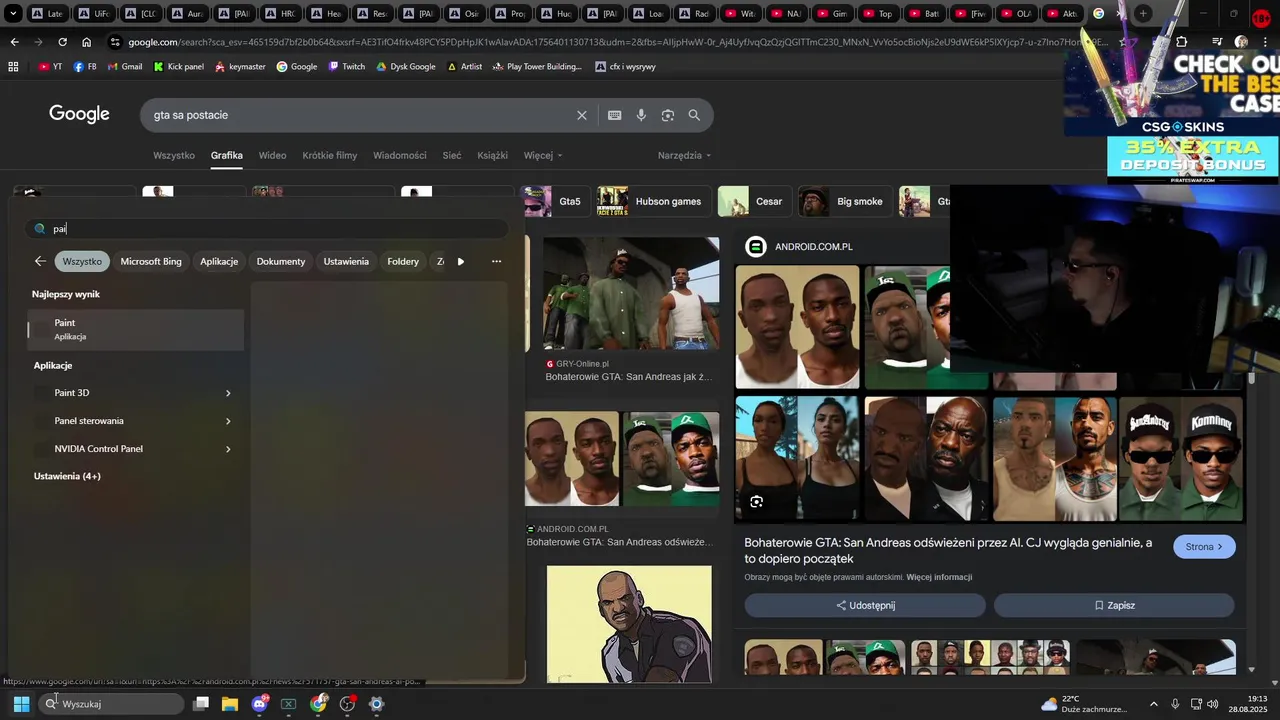1280x720 pixels.
Task: Select Big smoke filter chip
Action: (x=845, y=201)
